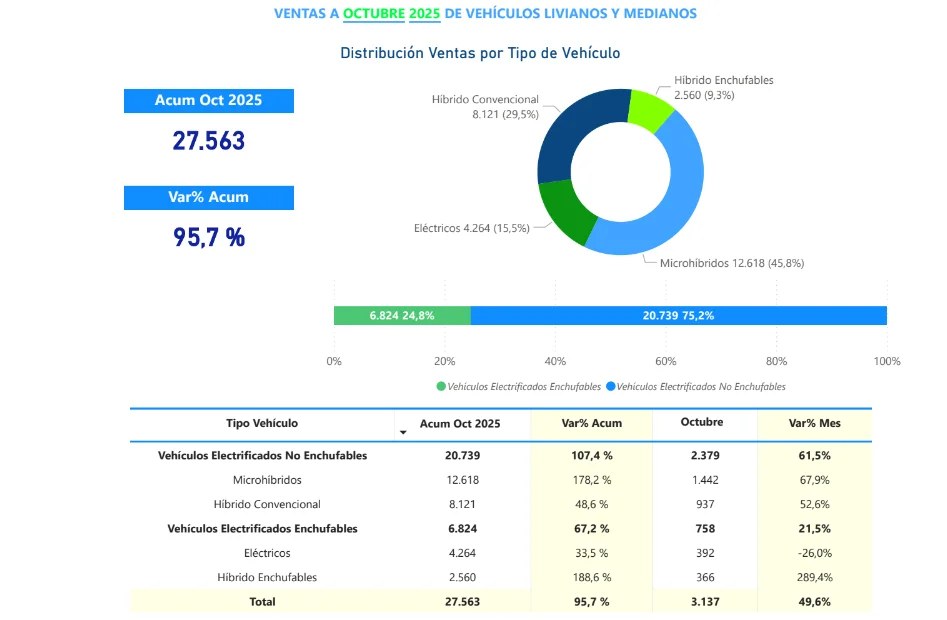Click the sort arrow beside Tipo Vehículo header
Image resolution: width=947 pixels, height=620 pixels.
click(403, 432)
